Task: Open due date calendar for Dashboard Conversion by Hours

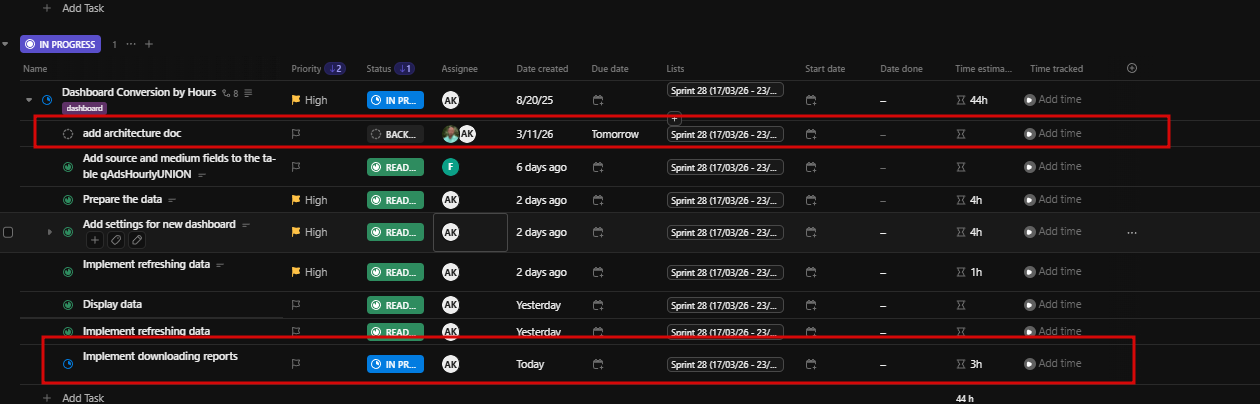Action: pyautogui.click(x=598, y=100)
